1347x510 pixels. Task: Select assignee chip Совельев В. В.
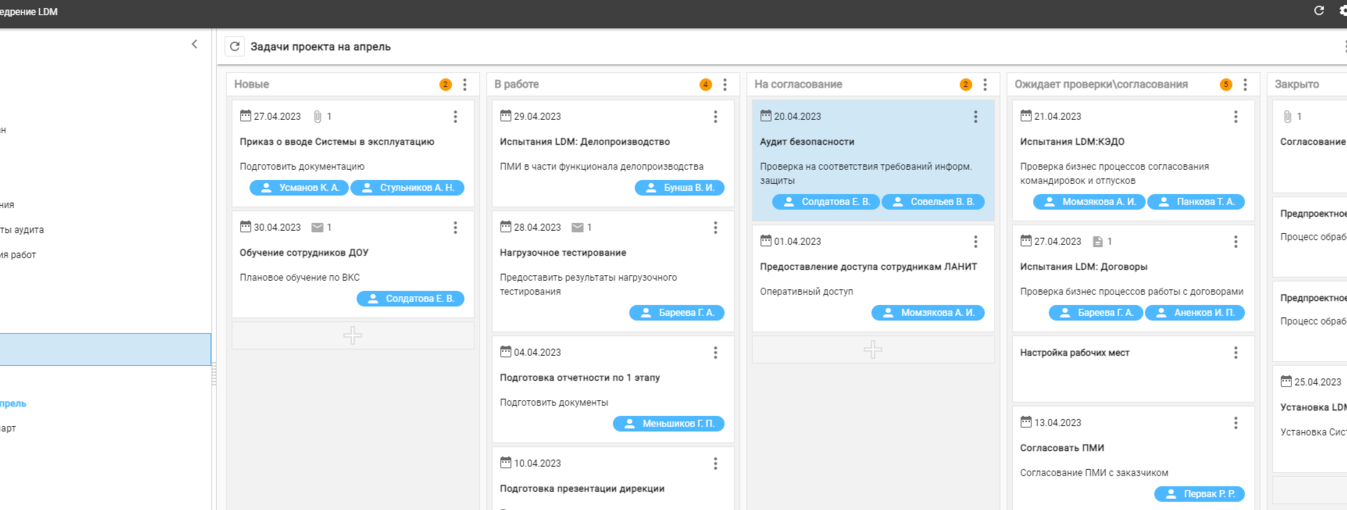pyautogui.click(x=933, y=202)
